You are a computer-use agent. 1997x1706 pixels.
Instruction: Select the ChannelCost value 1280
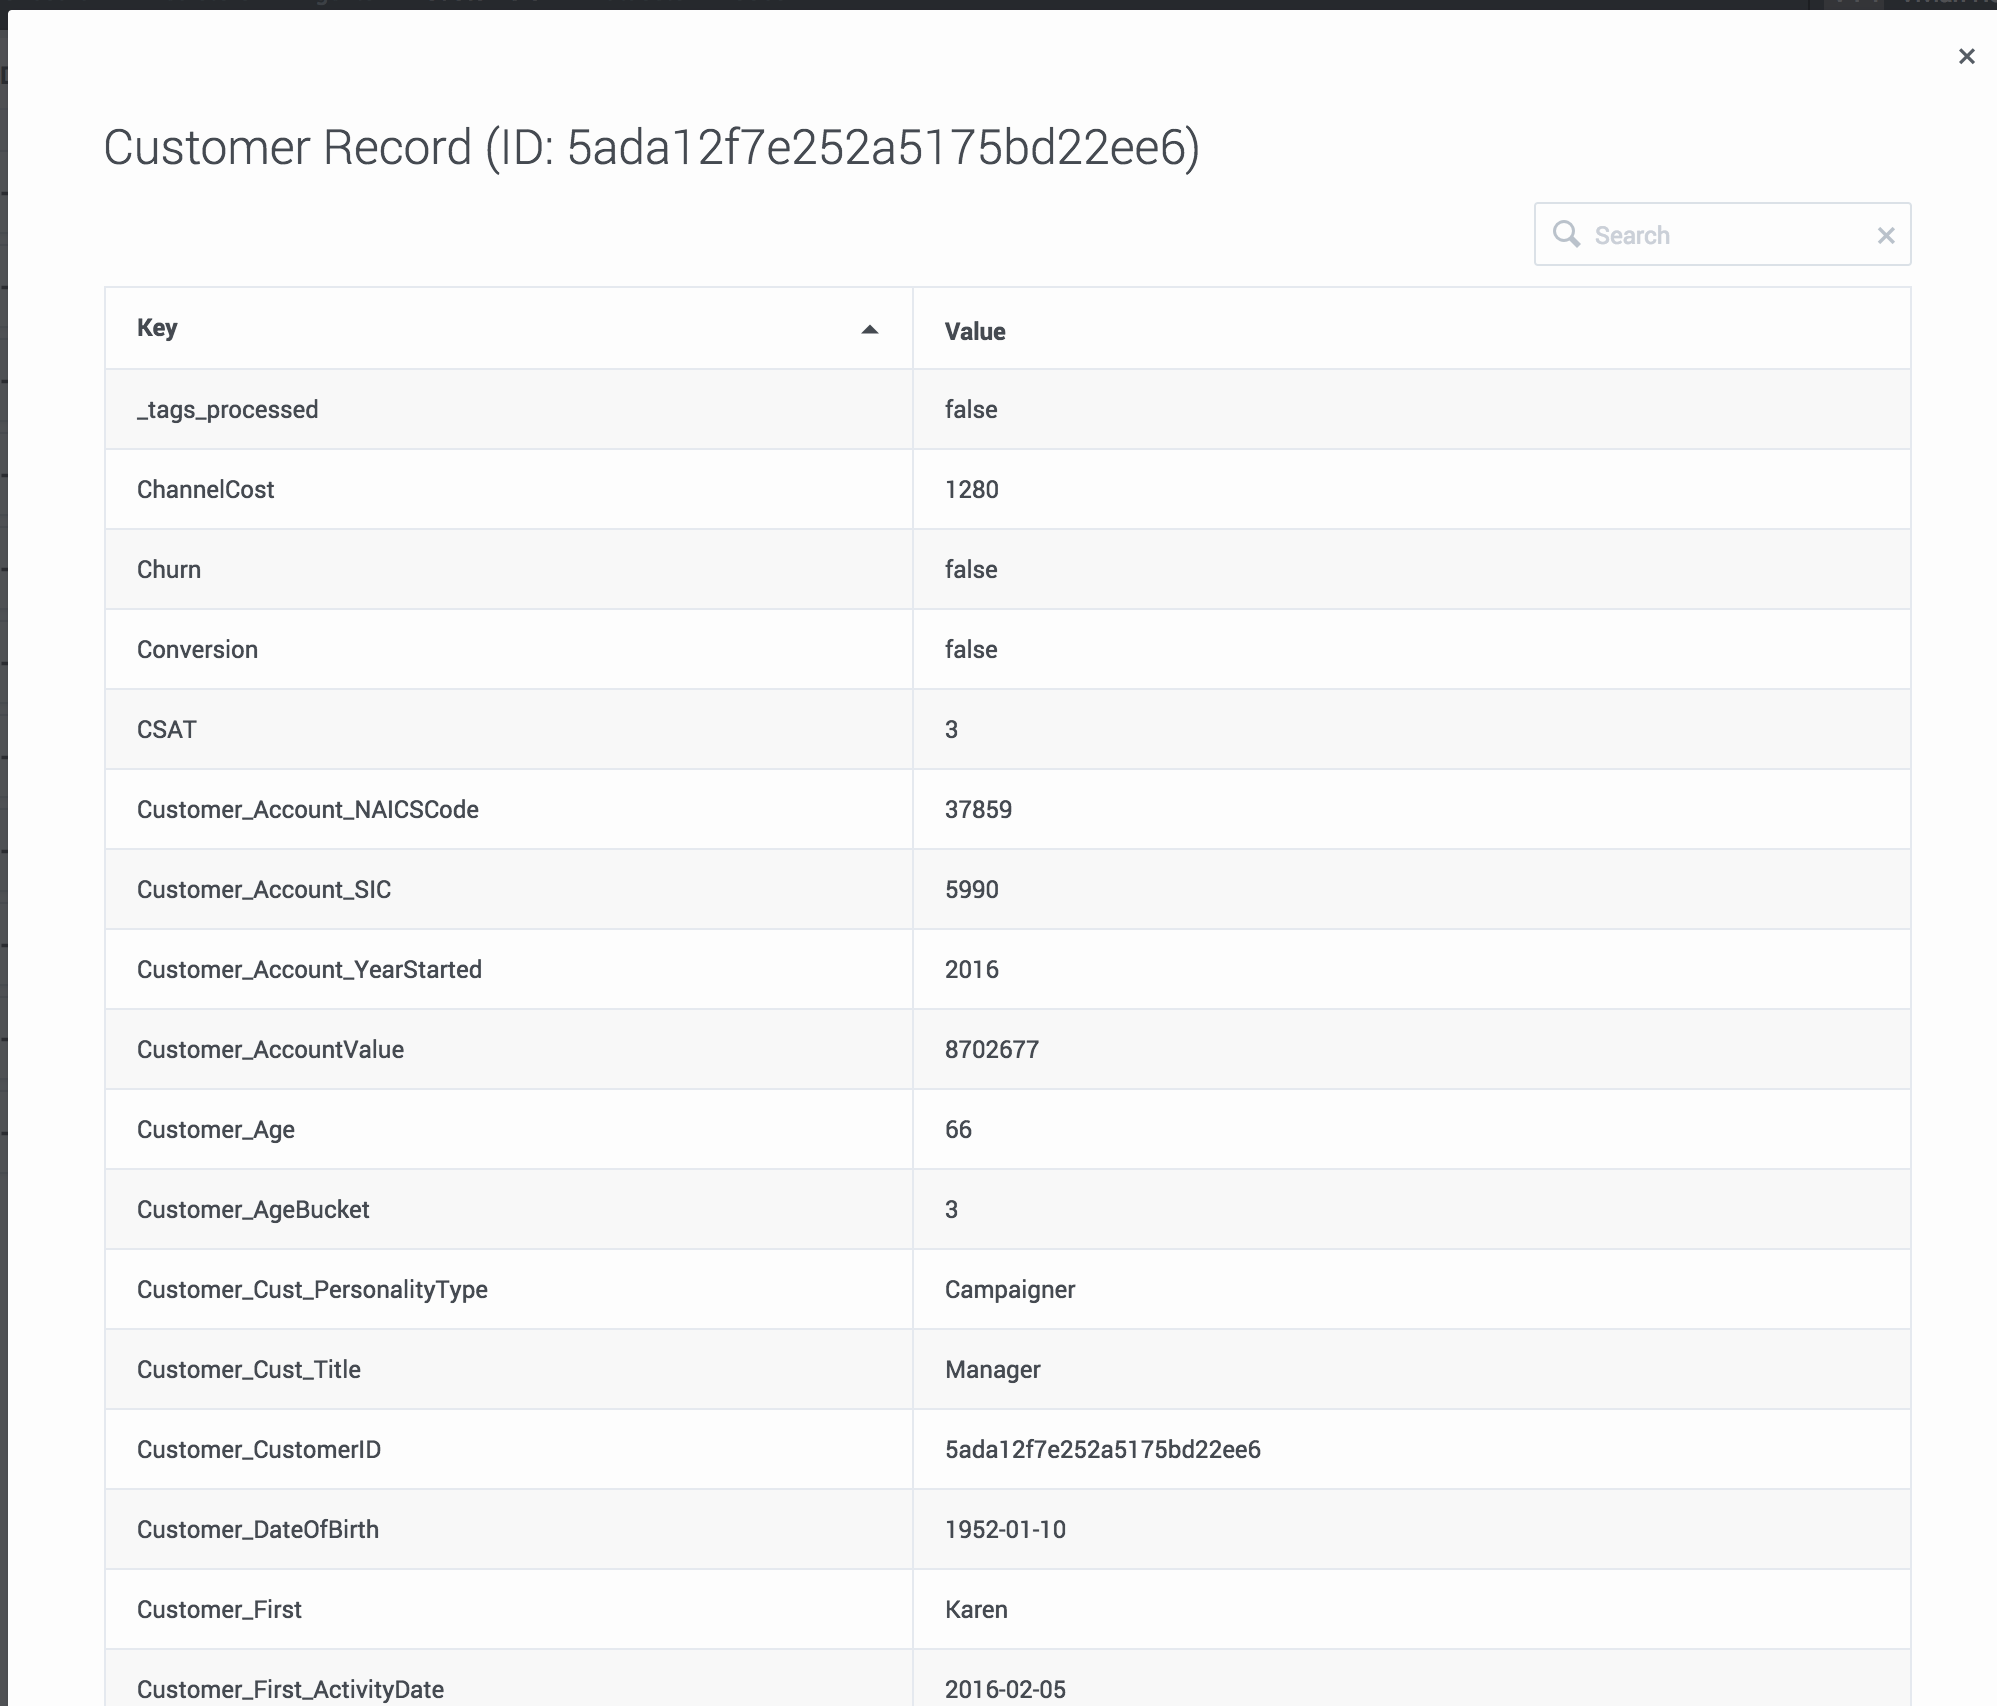point(971,490)
